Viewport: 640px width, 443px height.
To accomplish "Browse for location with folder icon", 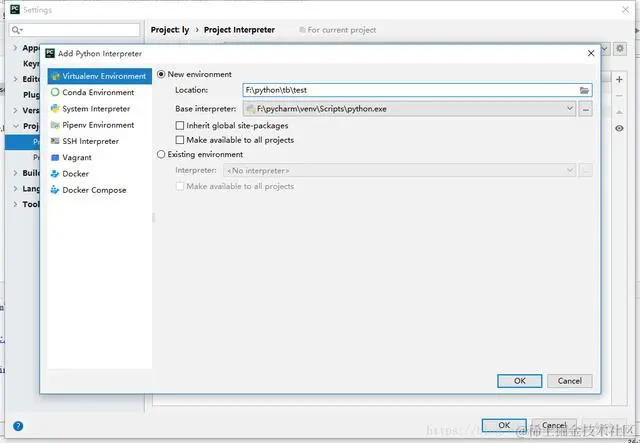I will pyautogui.click(x=584, y=90).
